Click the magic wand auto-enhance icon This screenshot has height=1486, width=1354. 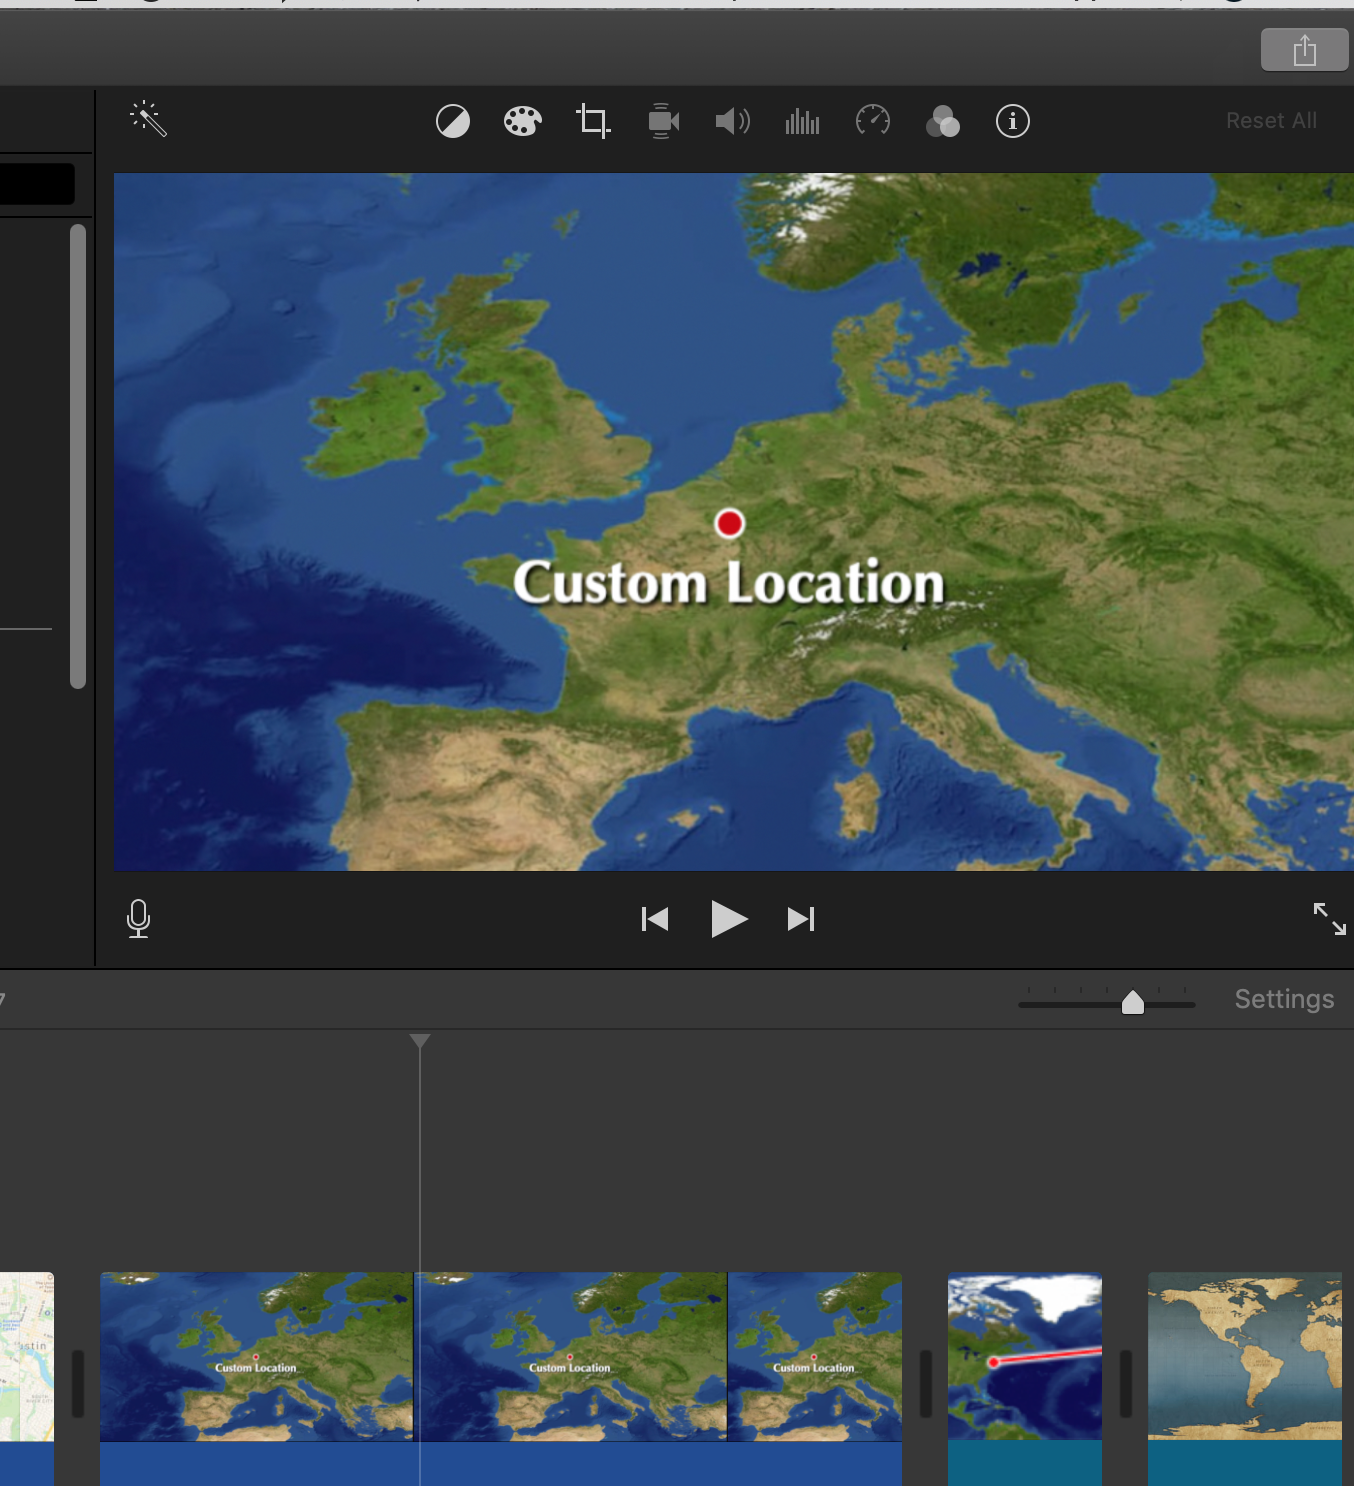click(x=148, y=119)
